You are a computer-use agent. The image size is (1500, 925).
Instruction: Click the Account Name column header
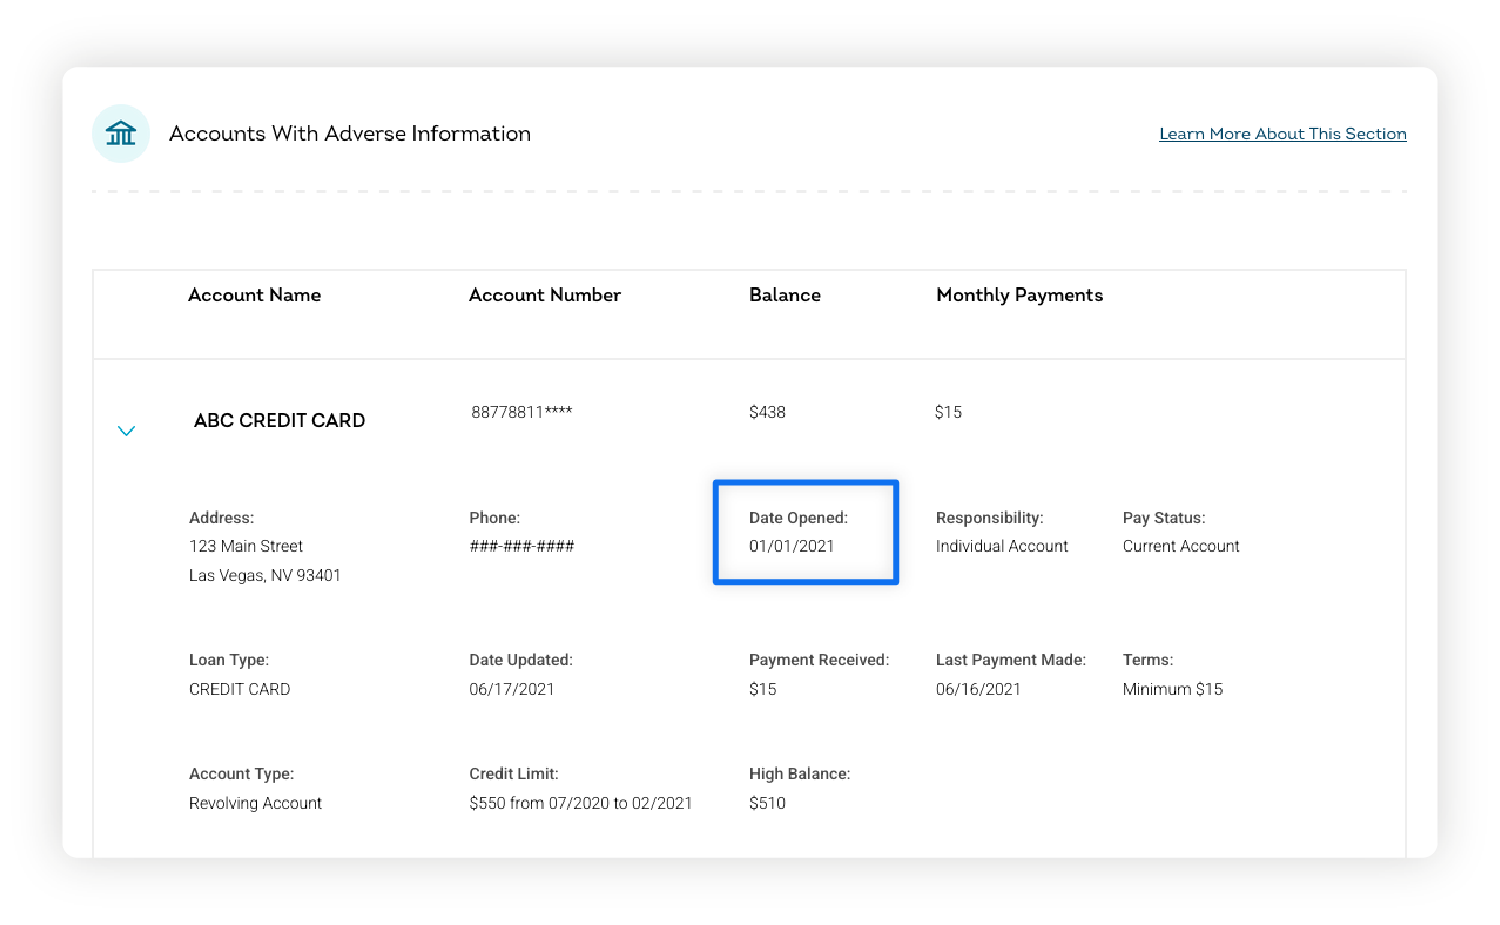(254, 295)
